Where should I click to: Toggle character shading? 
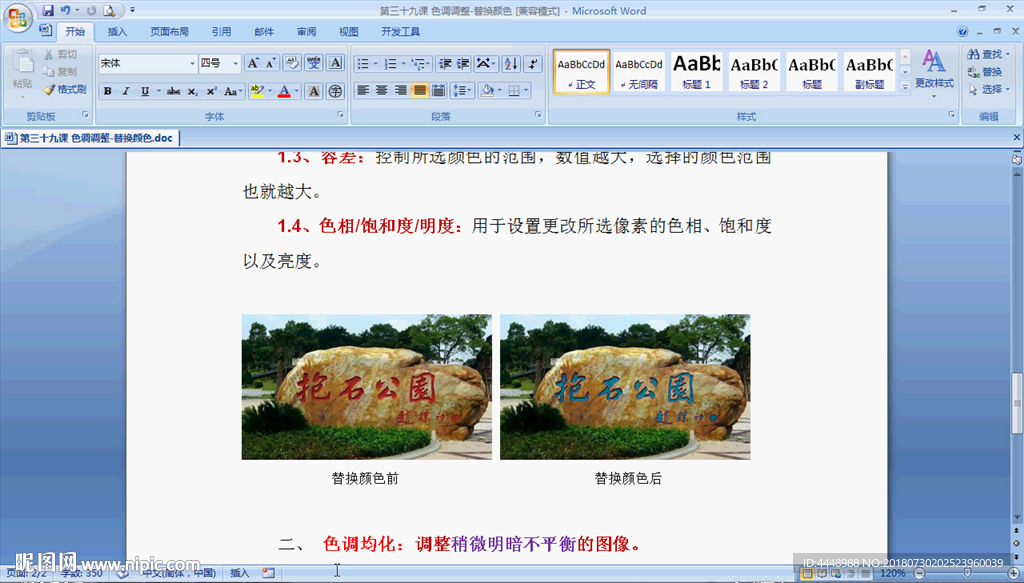click(x=314, y=91)
